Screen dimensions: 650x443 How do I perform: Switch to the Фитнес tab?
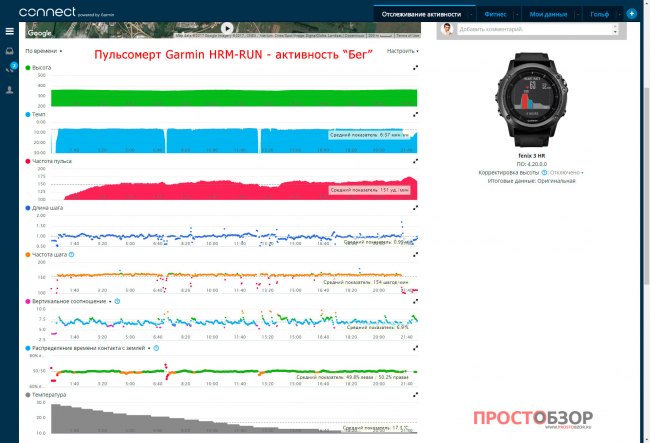tap(495, 14)
